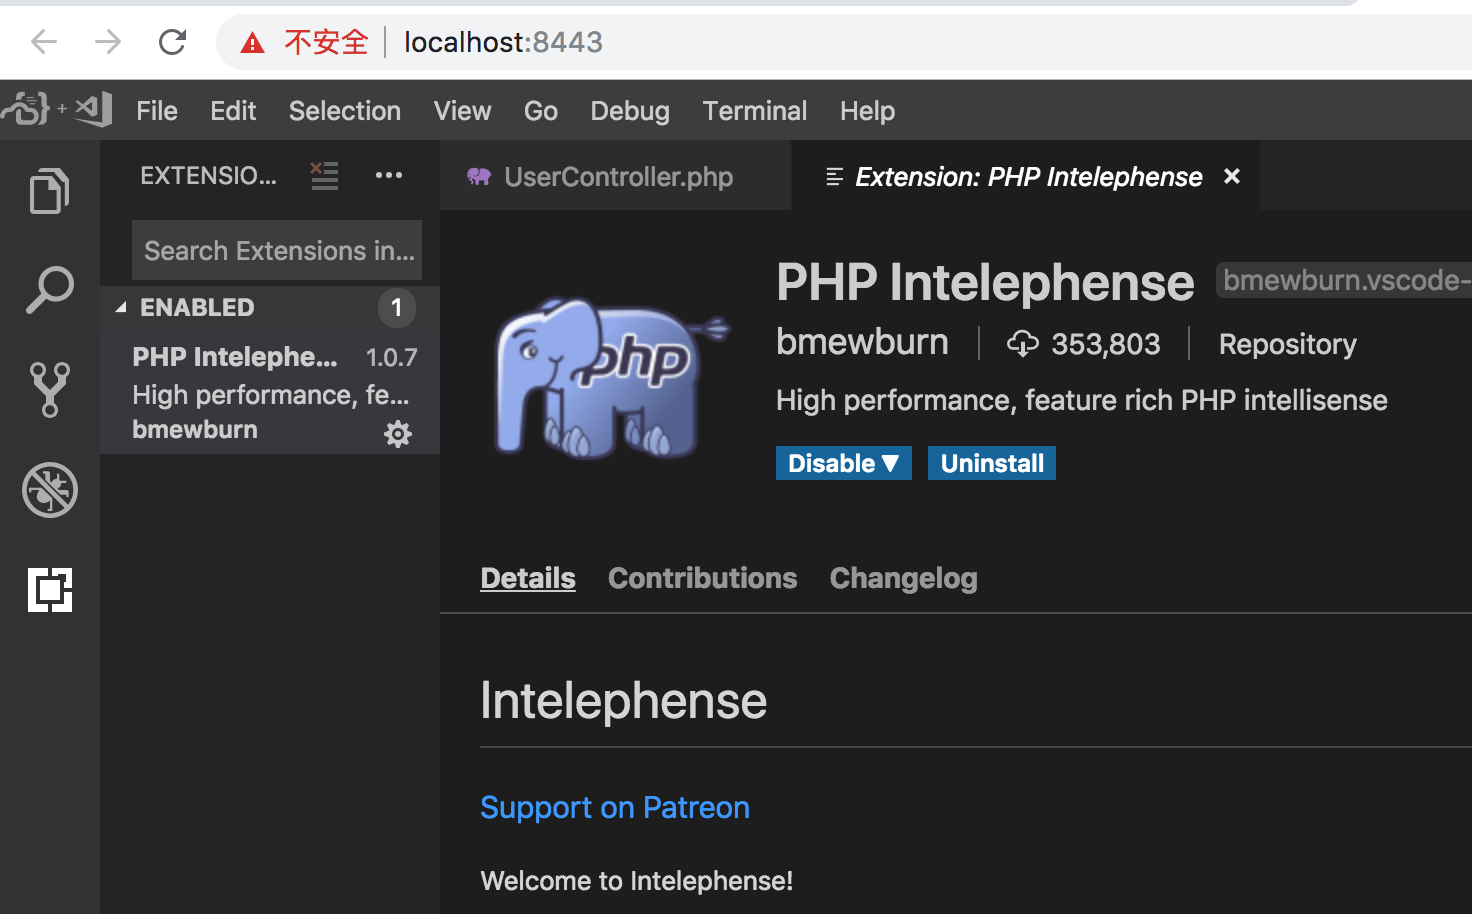
Task: Click the Search Extensions input field
Action: pos(277,250)
